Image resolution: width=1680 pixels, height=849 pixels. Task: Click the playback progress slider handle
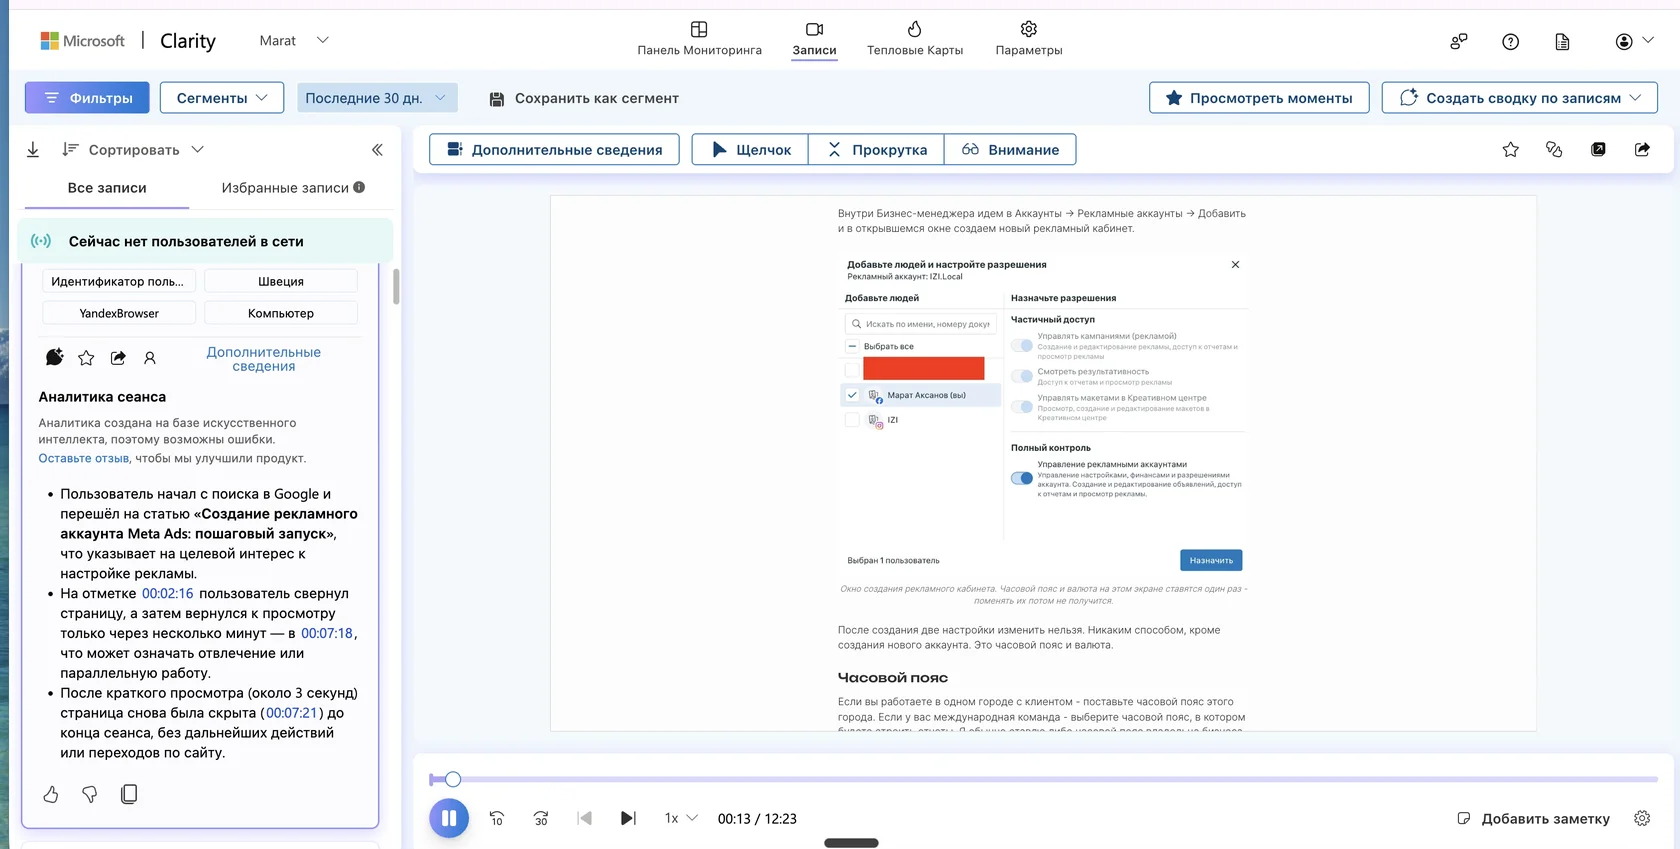coord(453,779)
